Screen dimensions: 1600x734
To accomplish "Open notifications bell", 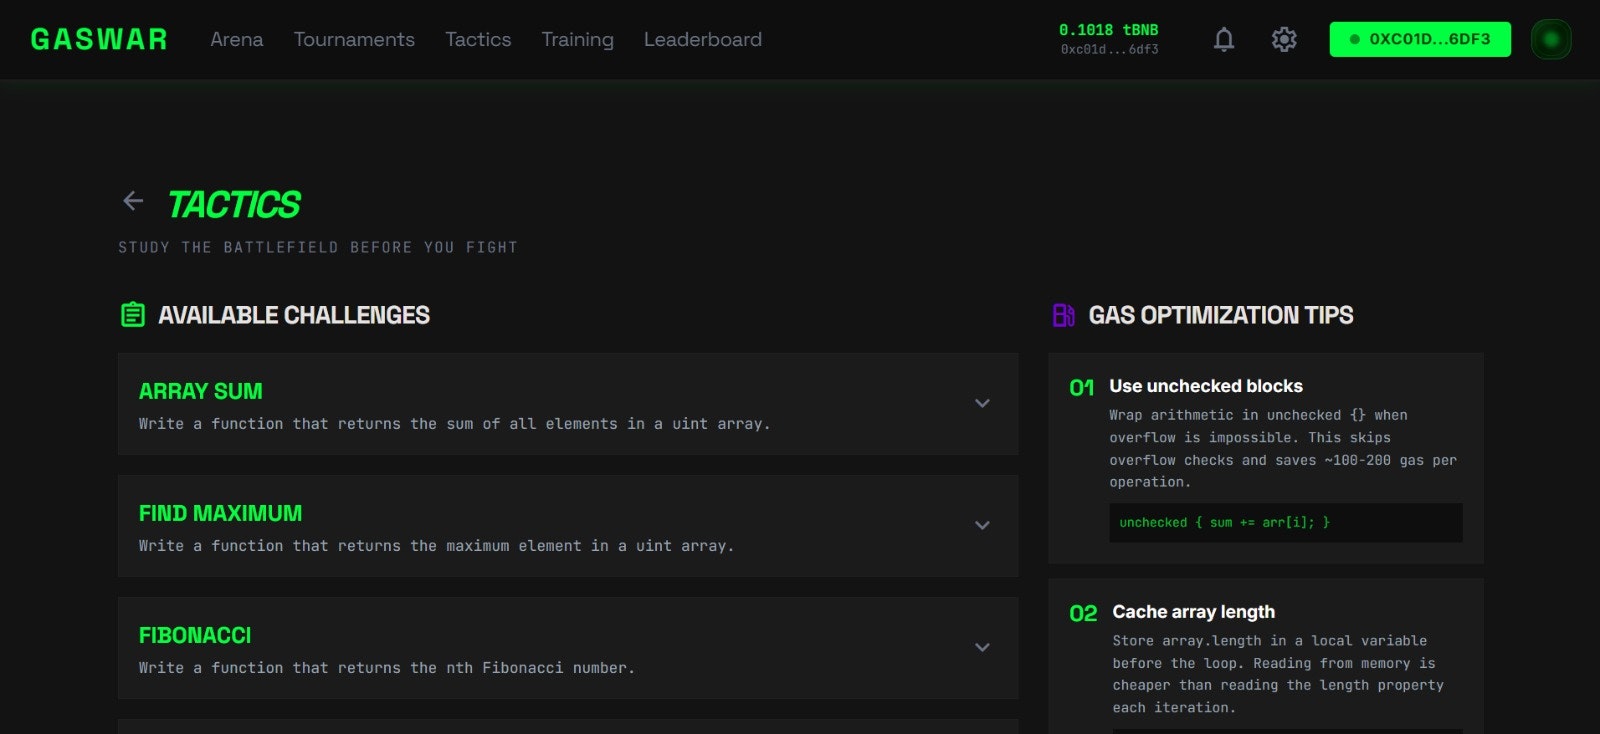I will (x=1224, y=39).
